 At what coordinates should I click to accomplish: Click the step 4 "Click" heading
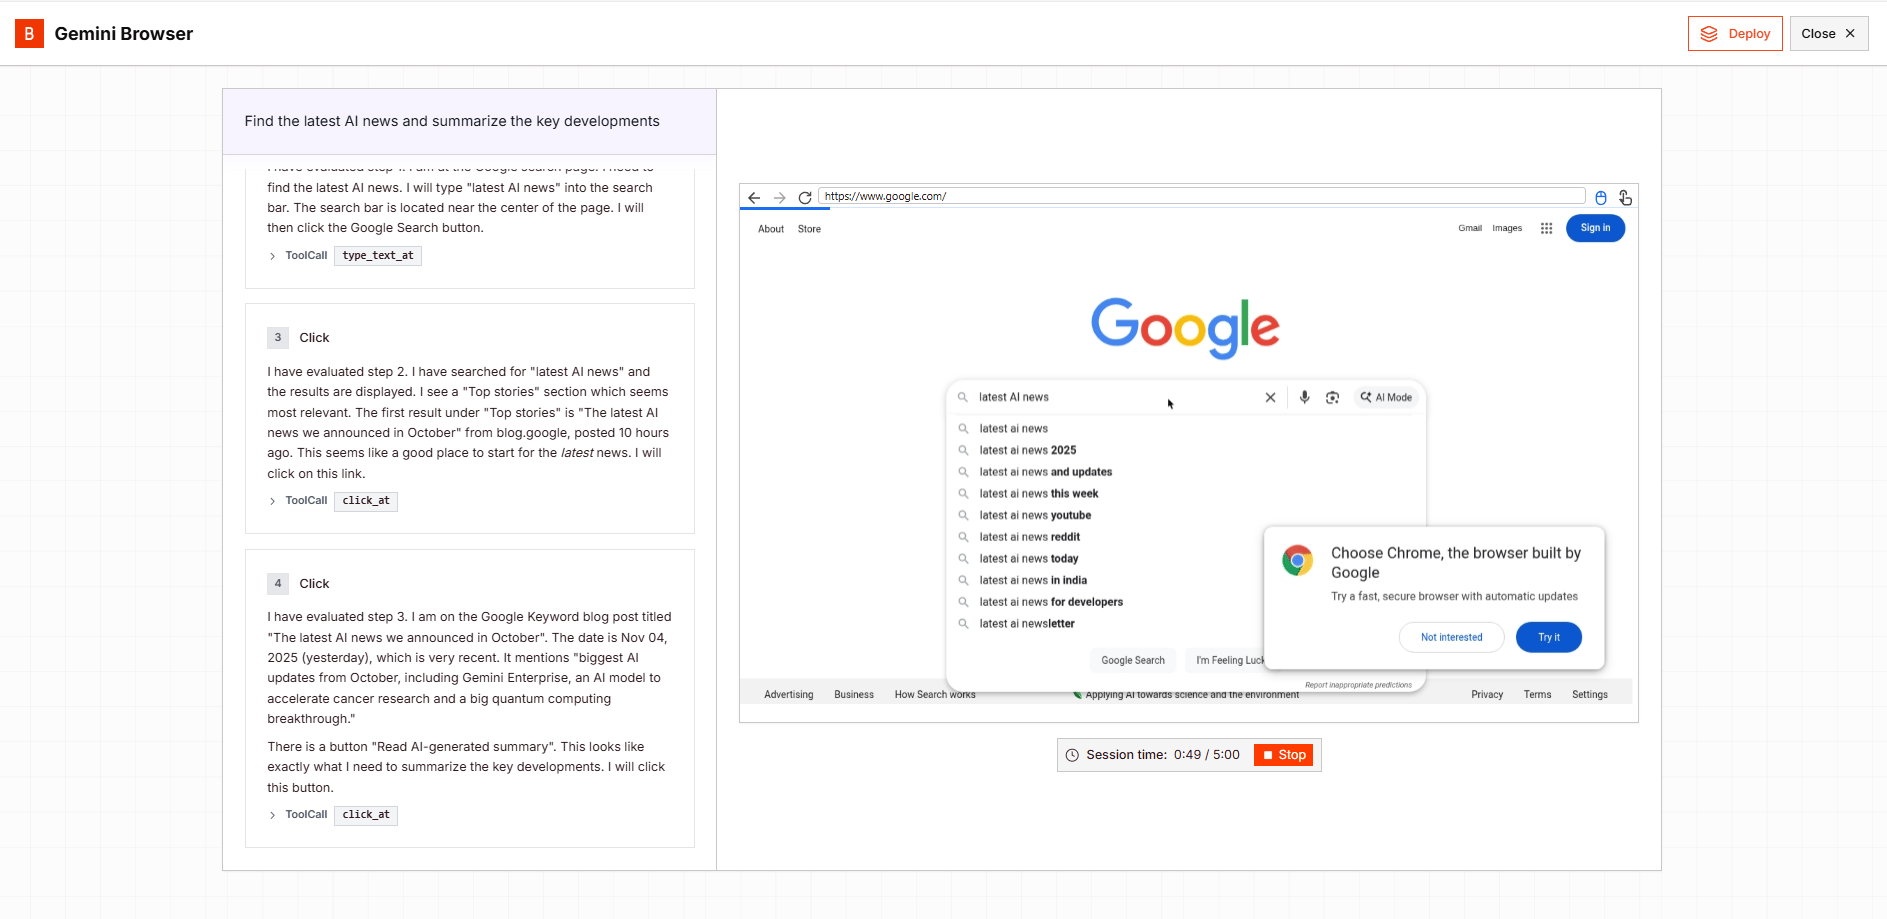coord(314,584)
